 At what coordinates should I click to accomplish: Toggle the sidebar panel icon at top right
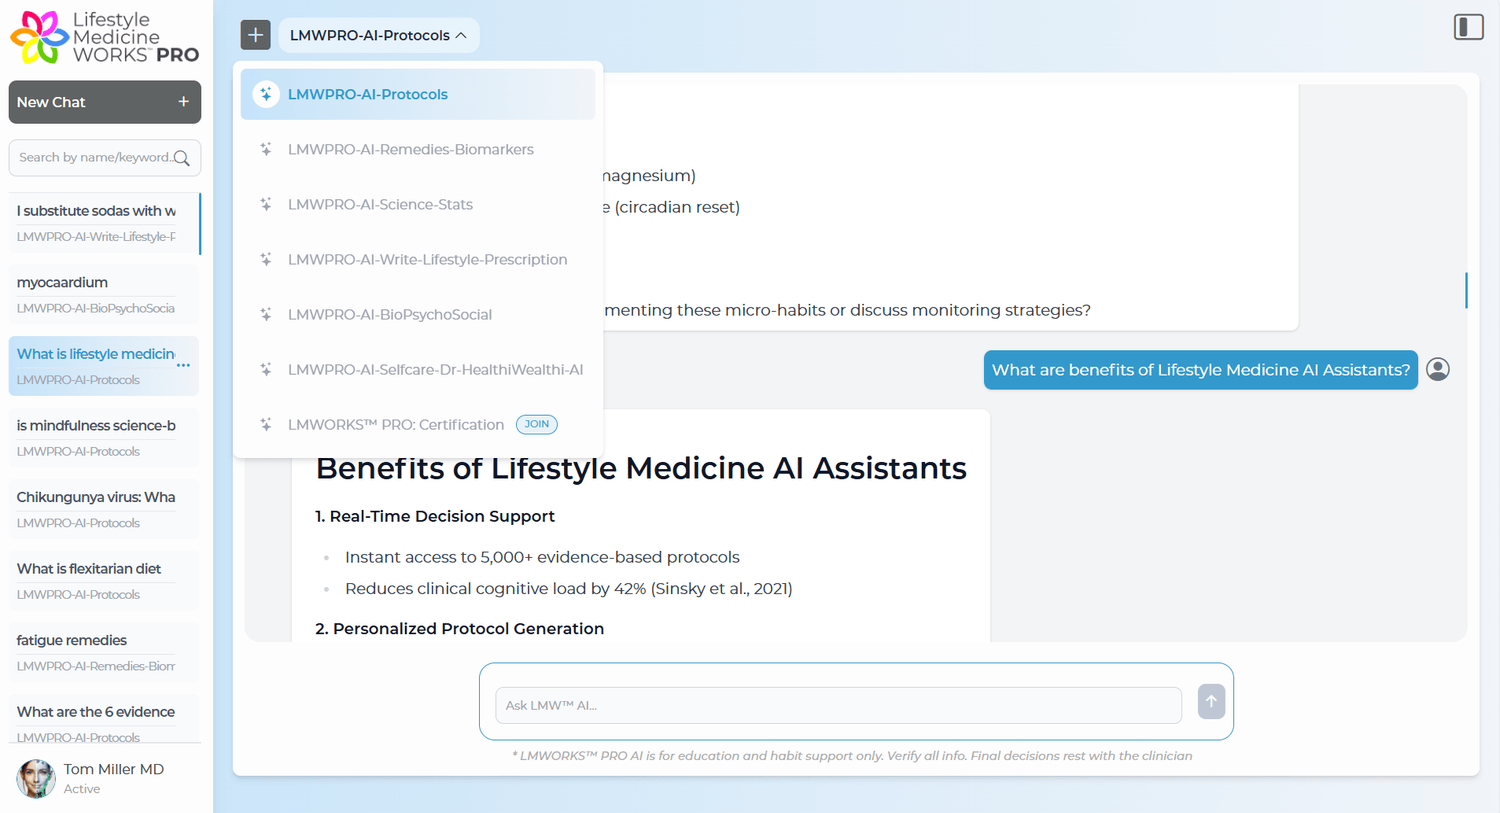click(1468, 27)
